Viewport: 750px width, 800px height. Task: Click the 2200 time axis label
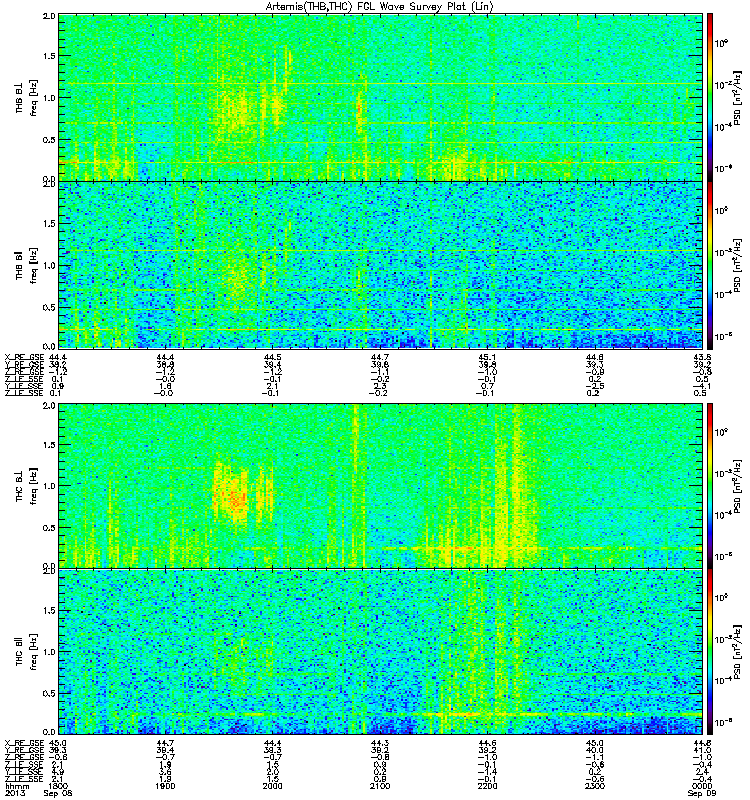point(487,786)
